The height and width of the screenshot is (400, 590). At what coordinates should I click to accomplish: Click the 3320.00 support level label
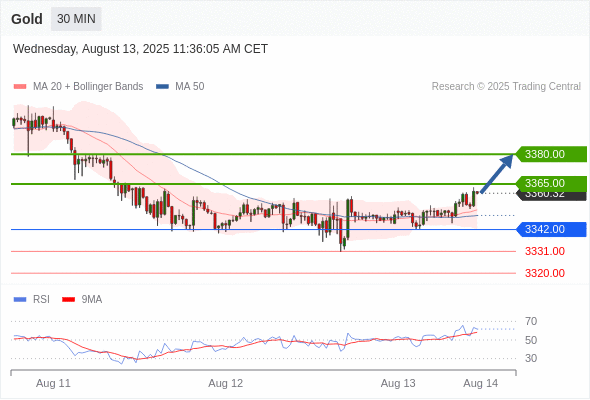click(x=545, y=273)
